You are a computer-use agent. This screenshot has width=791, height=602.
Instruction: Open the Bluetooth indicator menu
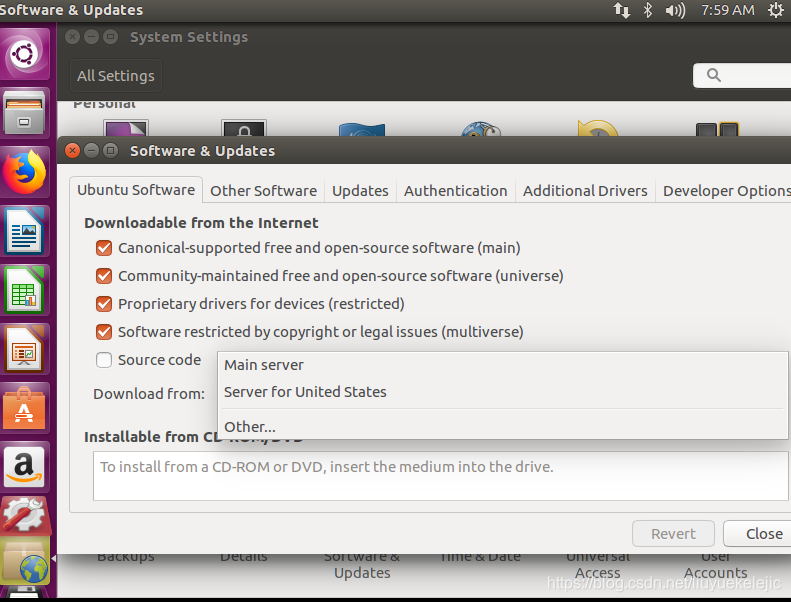(648, 10)
